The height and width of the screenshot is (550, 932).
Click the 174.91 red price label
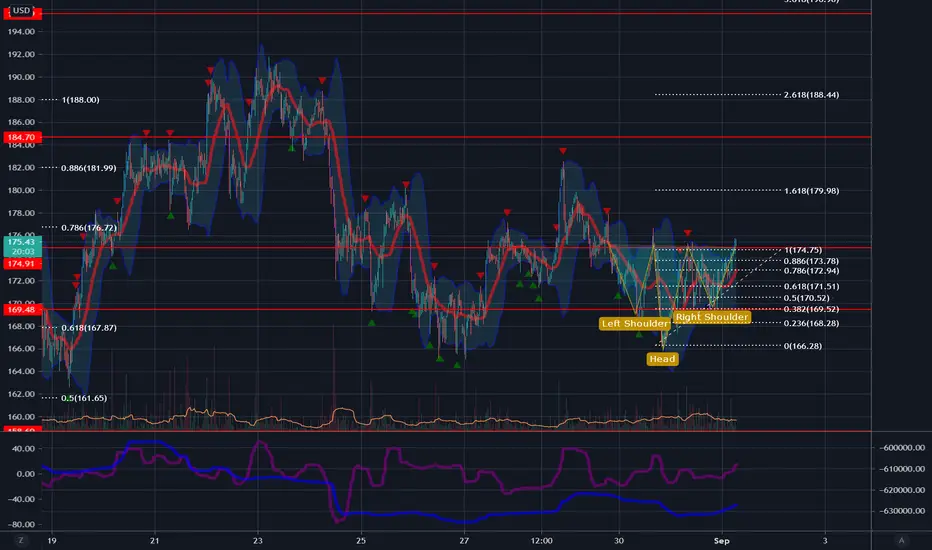point(22,263)
